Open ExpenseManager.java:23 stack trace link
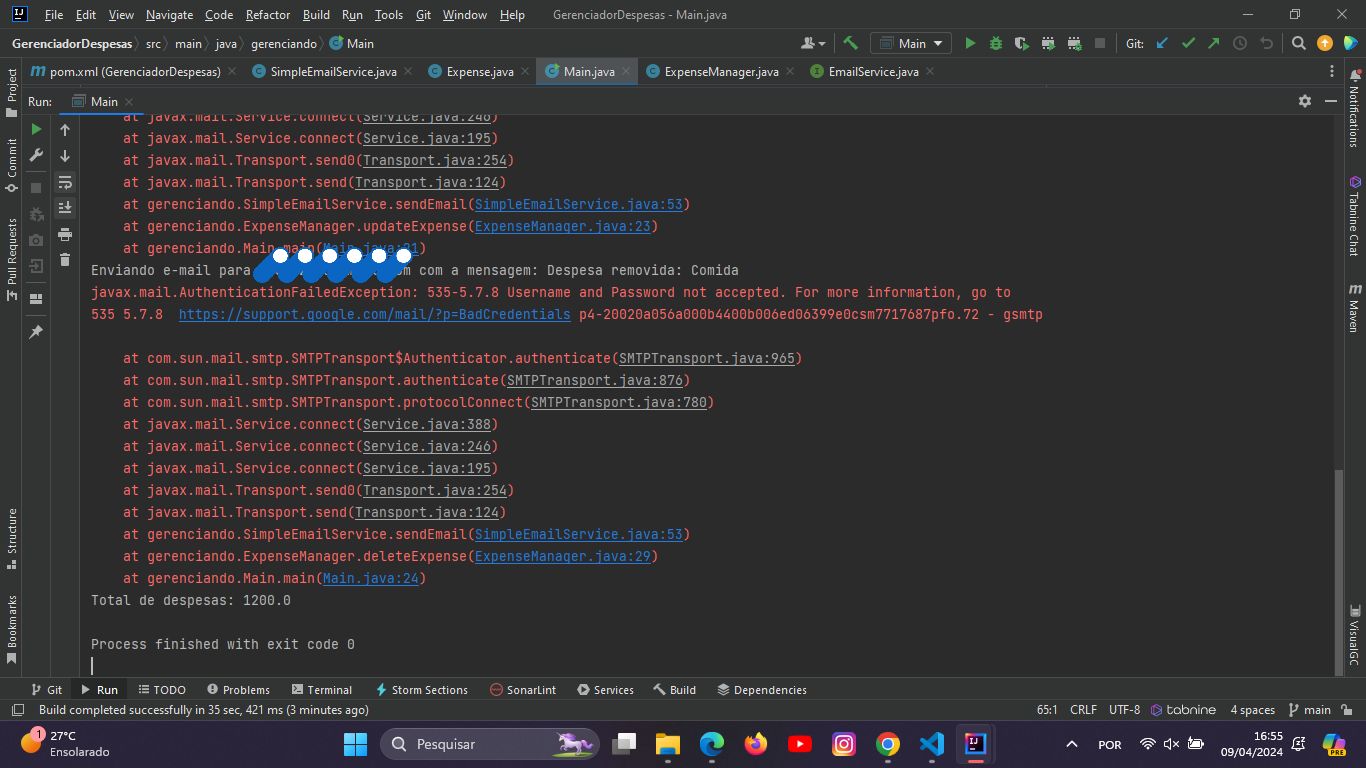This screenshot has width=1366, height=768. click(562, 227)
